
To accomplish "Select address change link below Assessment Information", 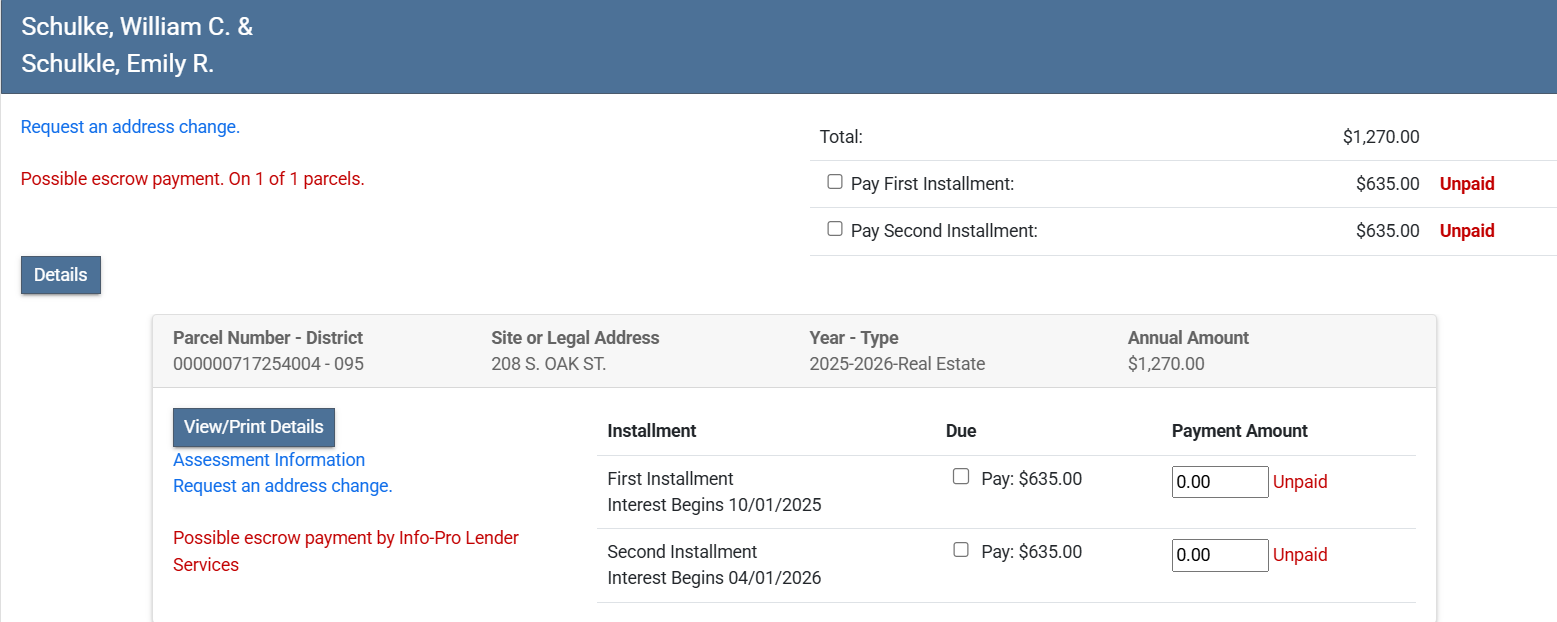I will pyautogui.click(x=283, y=486).
